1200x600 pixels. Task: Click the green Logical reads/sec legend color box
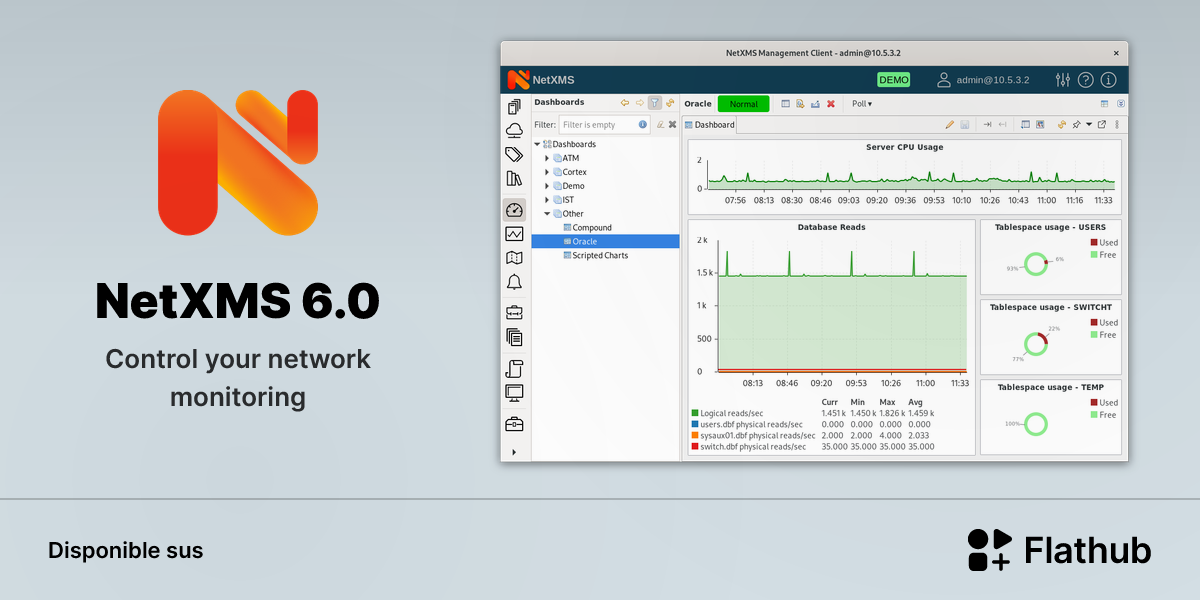(x=695, y=413)
